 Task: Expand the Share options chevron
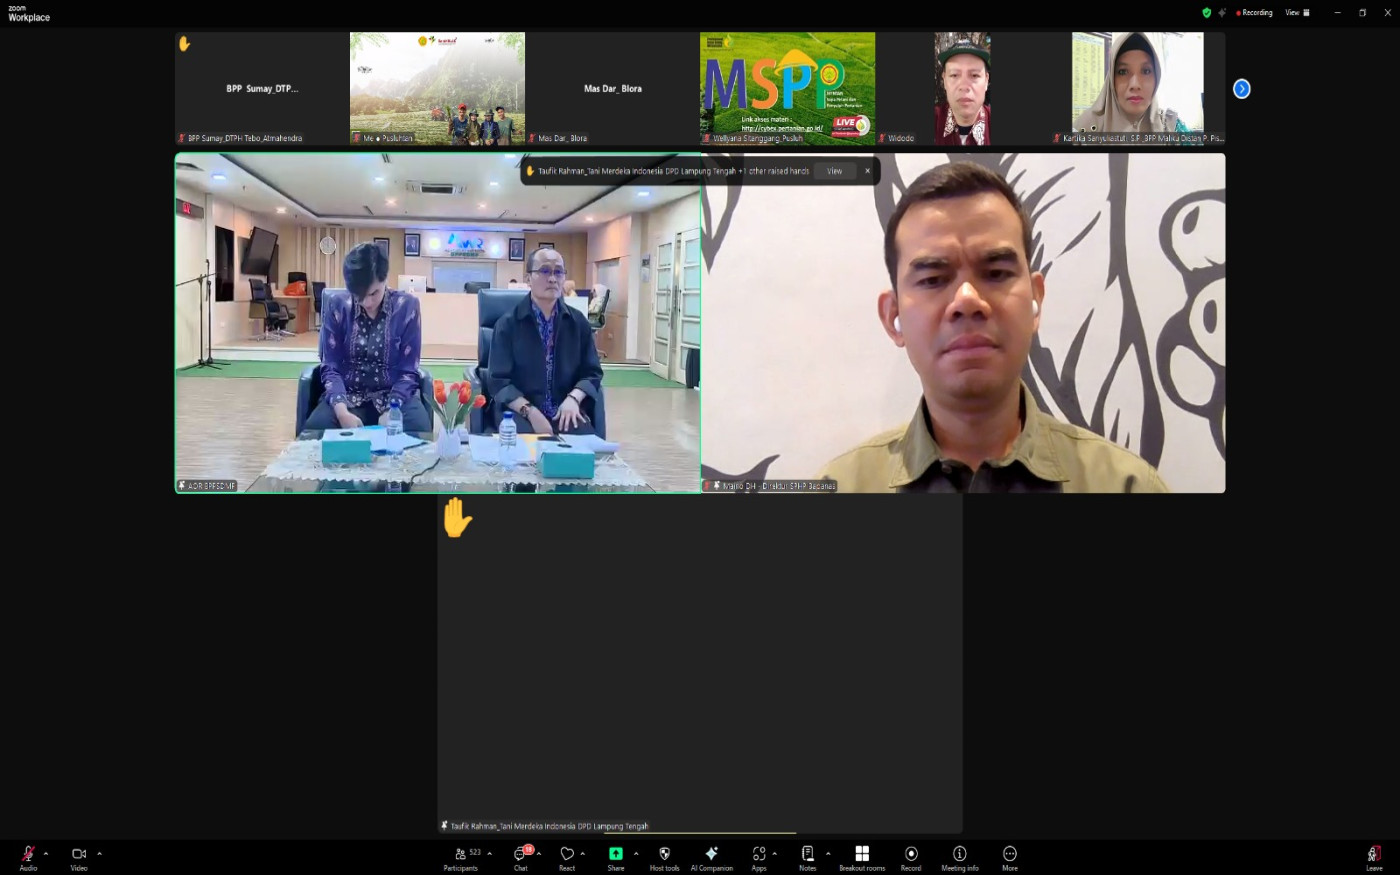(636, 854)
